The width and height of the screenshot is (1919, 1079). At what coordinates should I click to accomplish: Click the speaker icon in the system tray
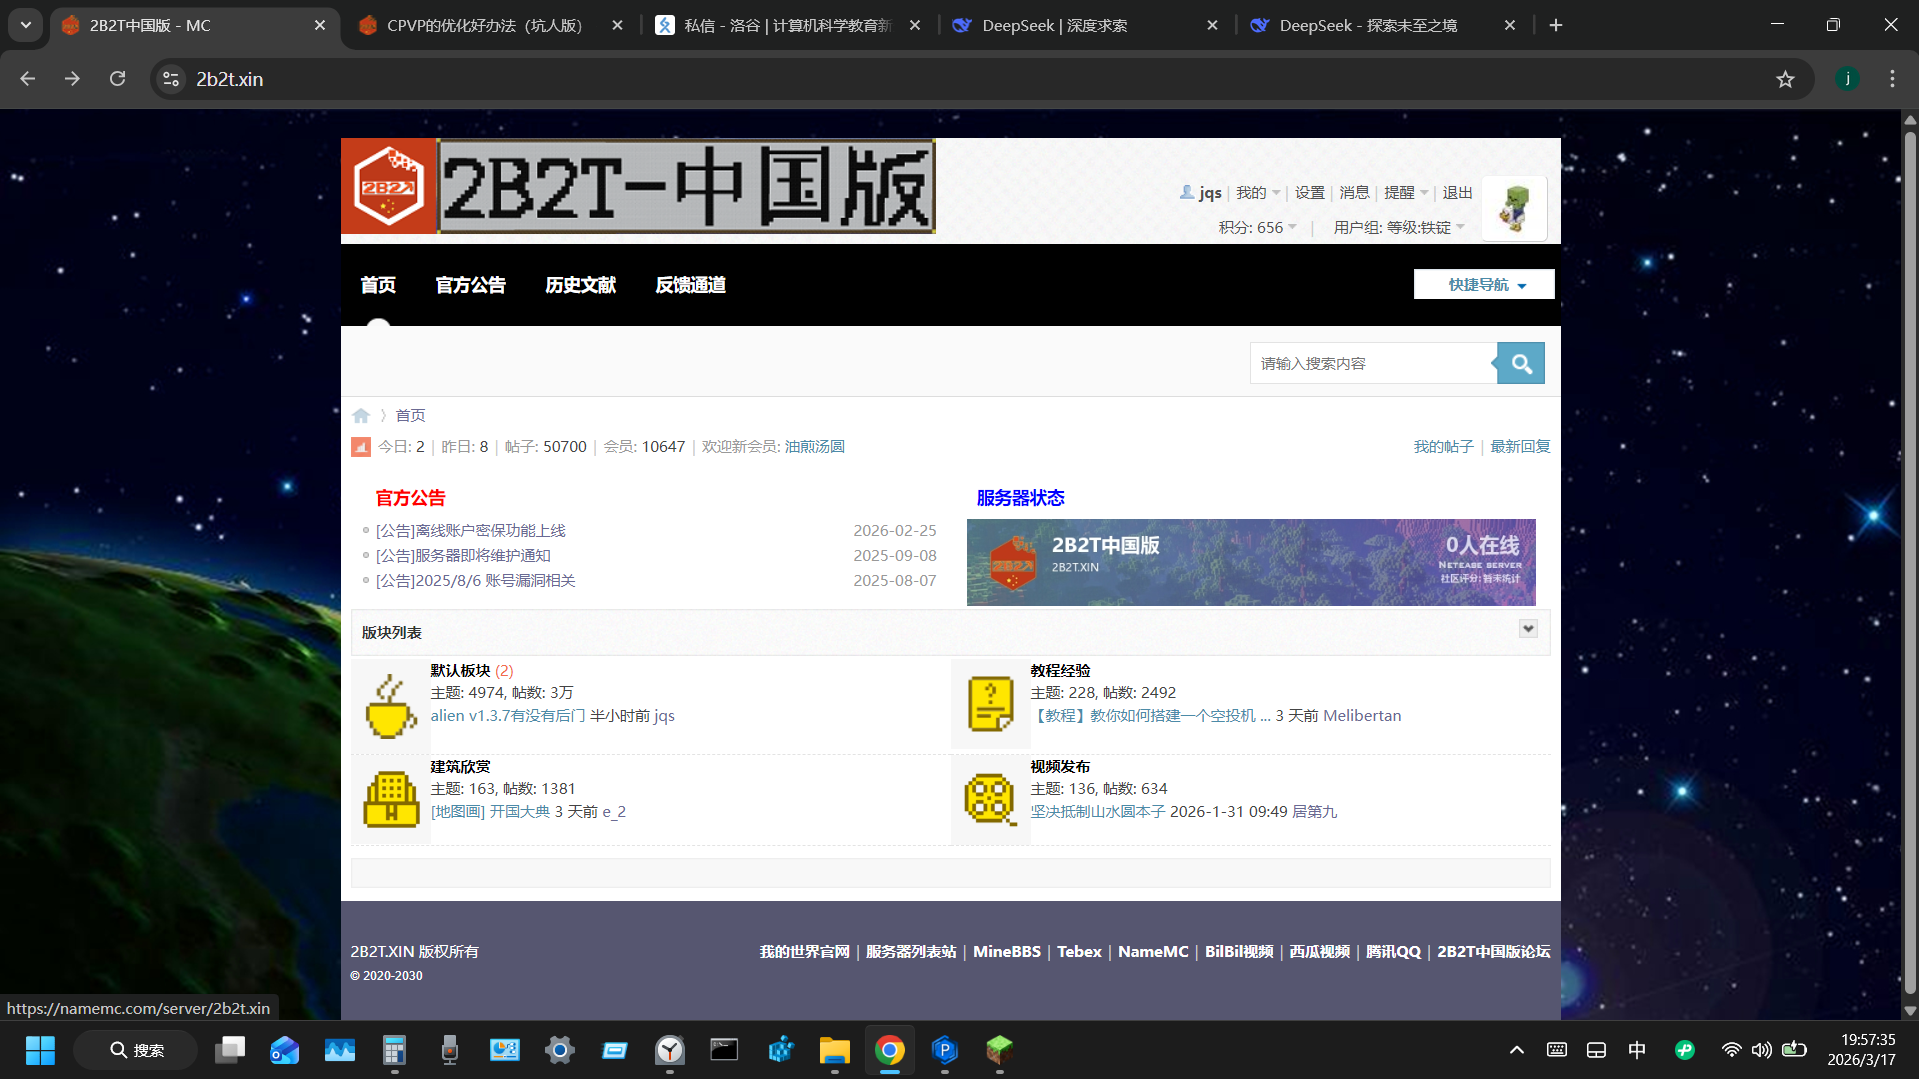click(1762, 1050)
